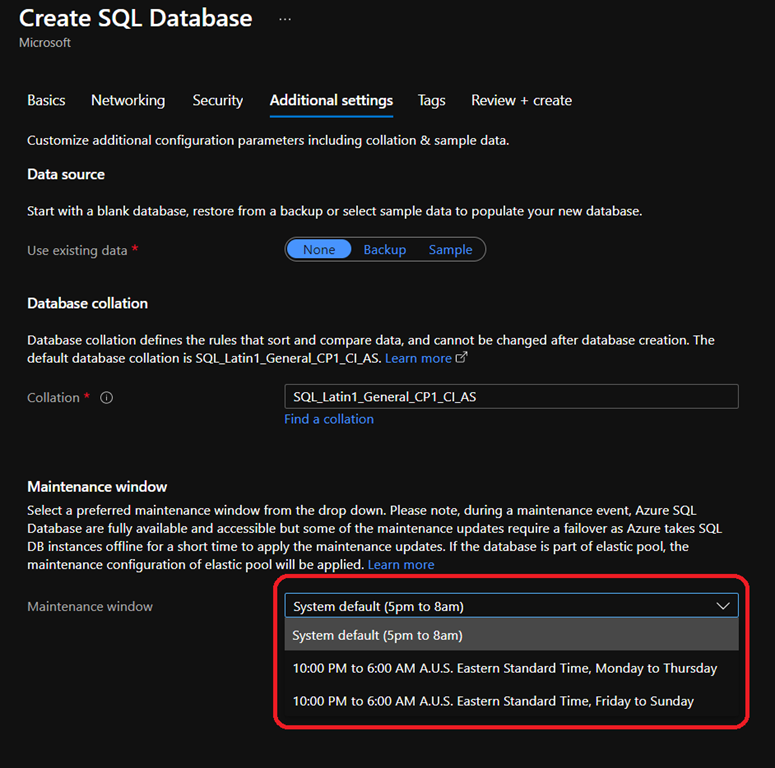Screen dimensions: 775x768
Task: Click into the Collation text field
Action: [x=511, y=397]
